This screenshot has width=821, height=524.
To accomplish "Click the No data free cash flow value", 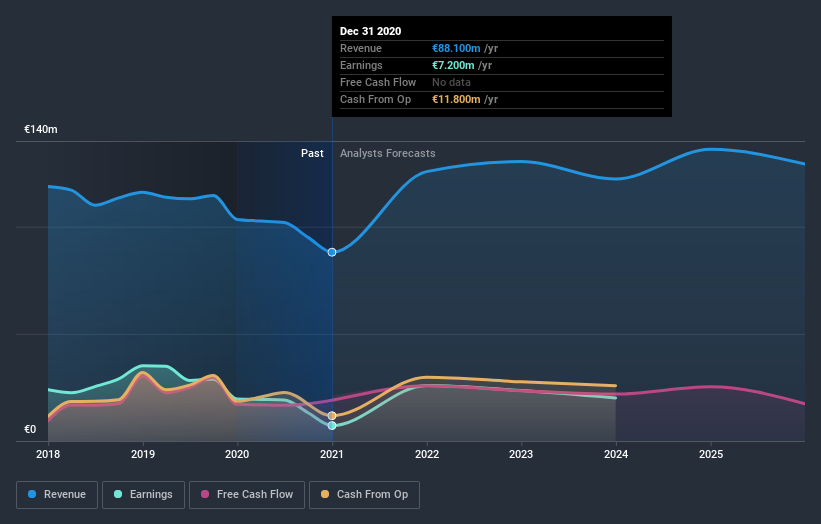I will click(451, 82).
